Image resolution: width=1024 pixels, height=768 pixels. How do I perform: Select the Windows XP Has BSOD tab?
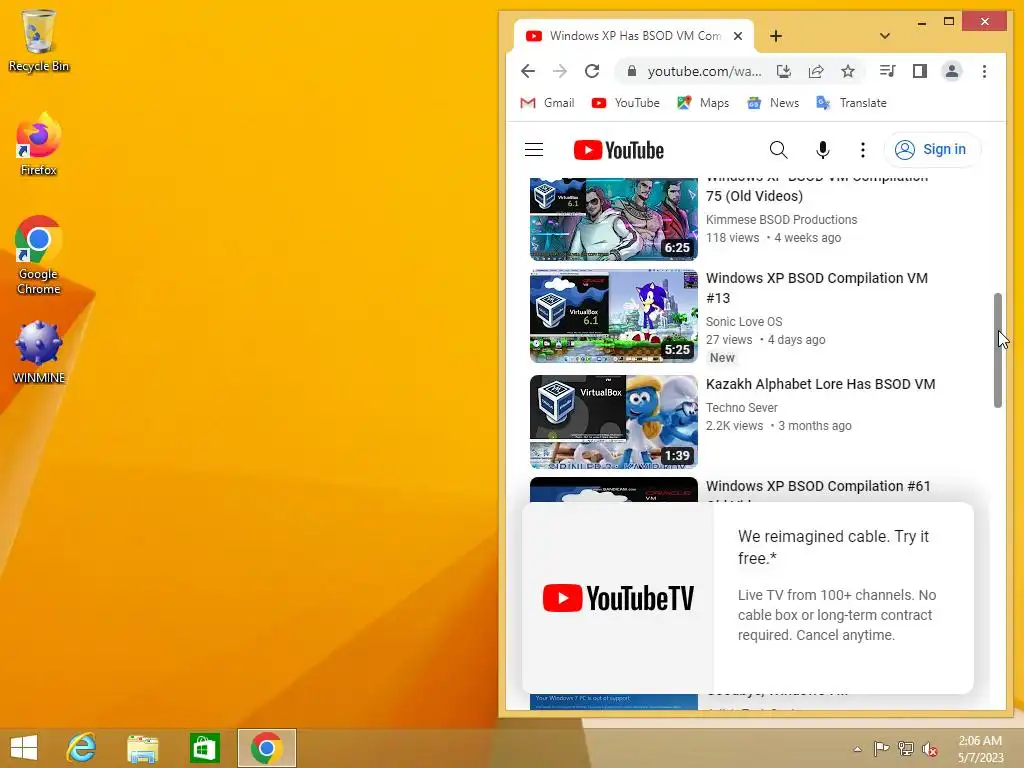[627, 36]
